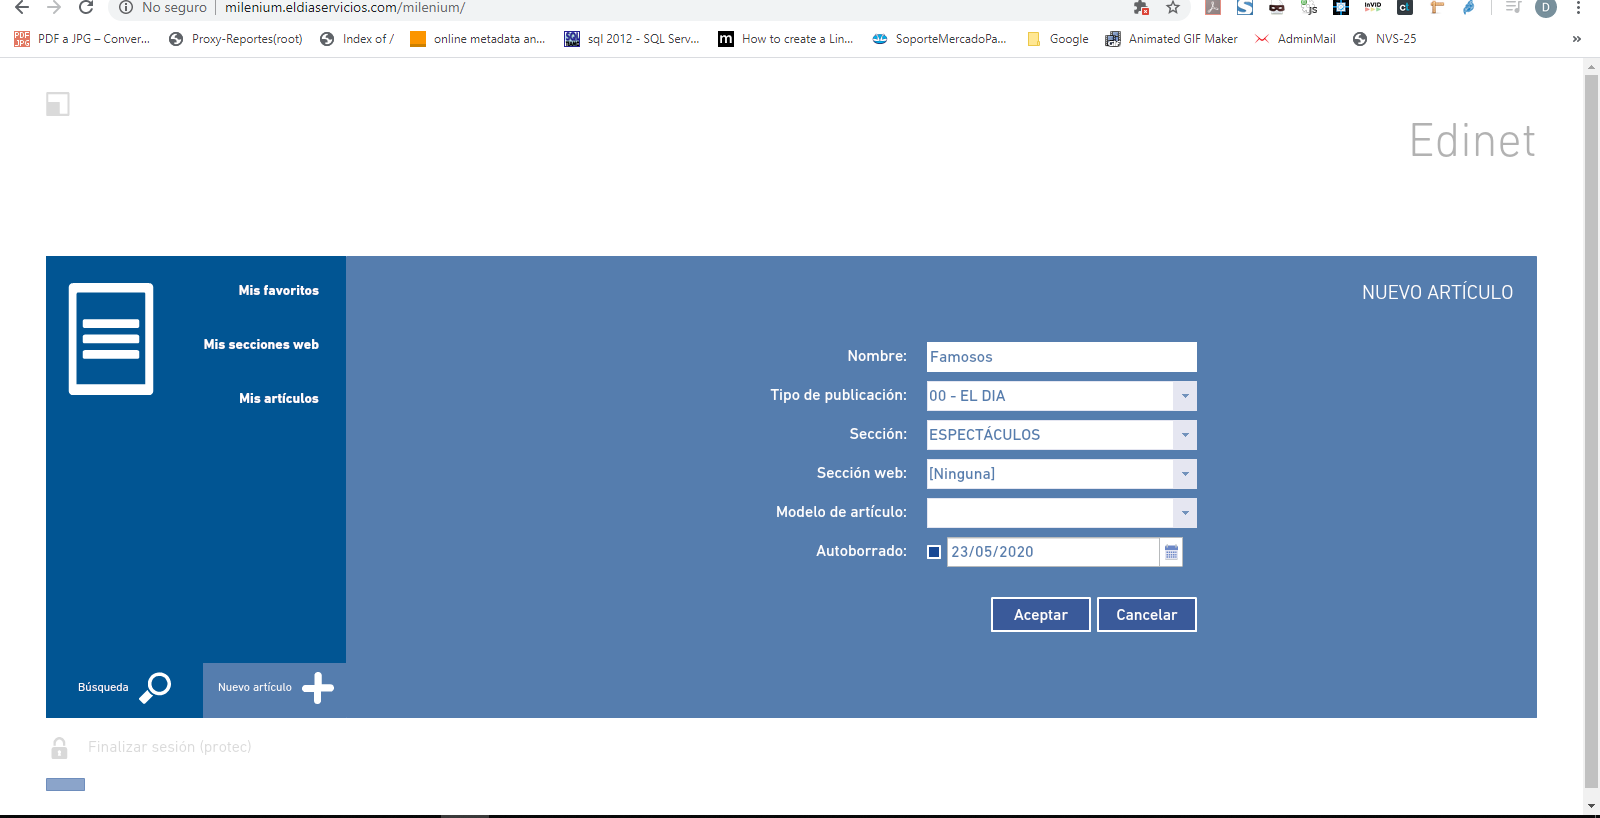Expand the Sección web dropdown
This screenshot has width=1600, height=818.
1185,474
